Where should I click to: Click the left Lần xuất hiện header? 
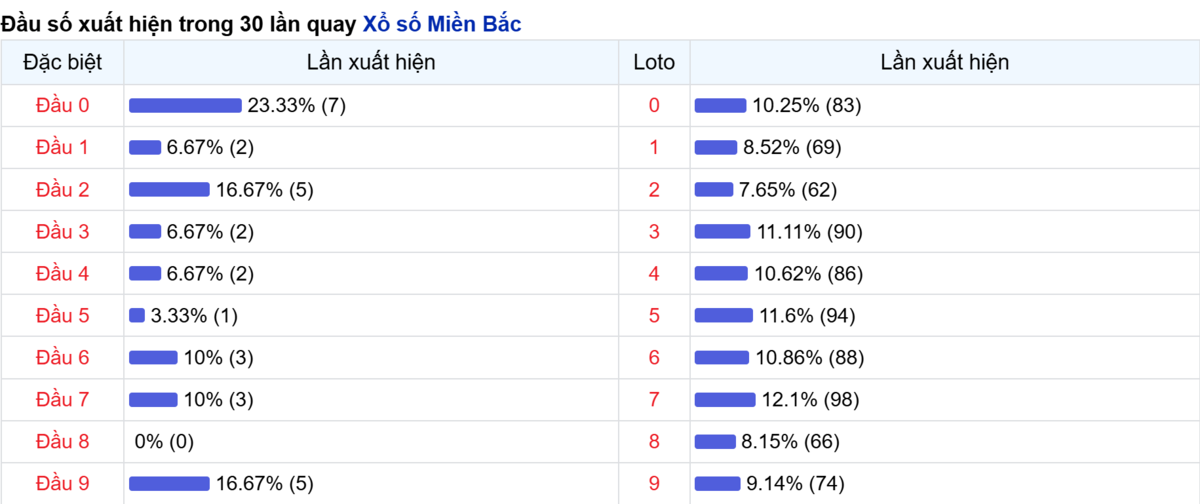point(371,62)
